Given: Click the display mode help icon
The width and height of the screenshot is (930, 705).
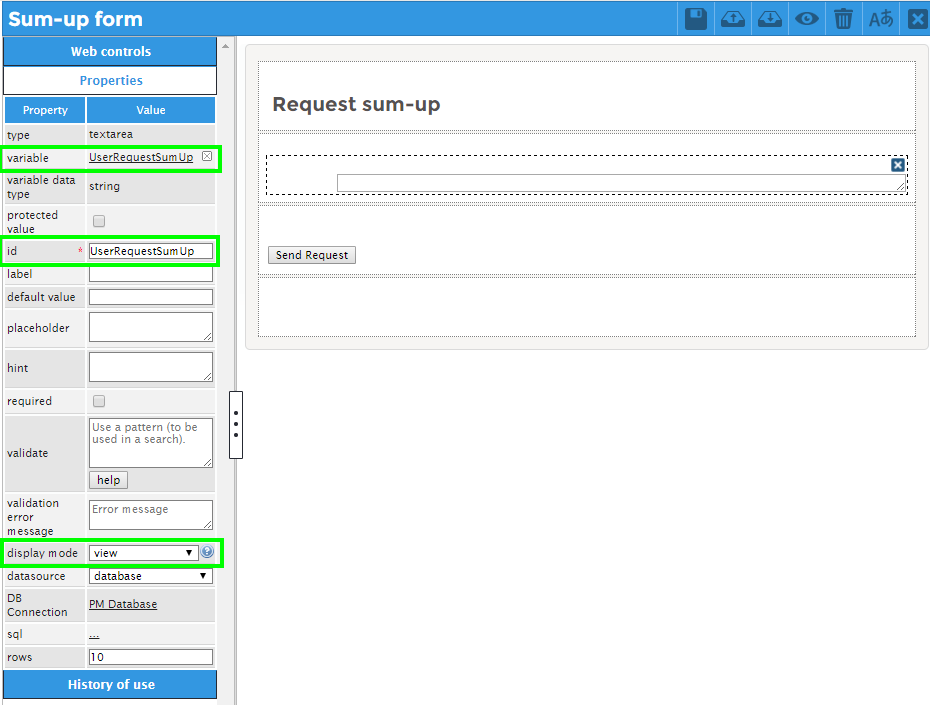Looking at the screenshot, I should coord(207,552).
